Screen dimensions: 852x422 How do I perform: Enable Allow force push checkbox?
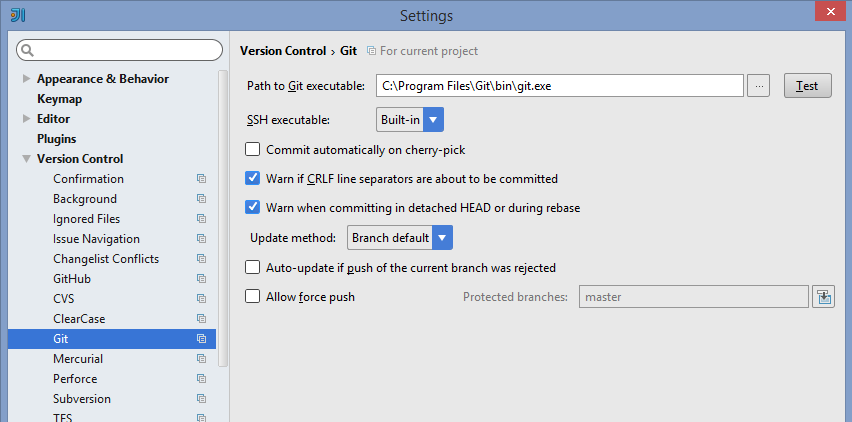pos(252,297)
